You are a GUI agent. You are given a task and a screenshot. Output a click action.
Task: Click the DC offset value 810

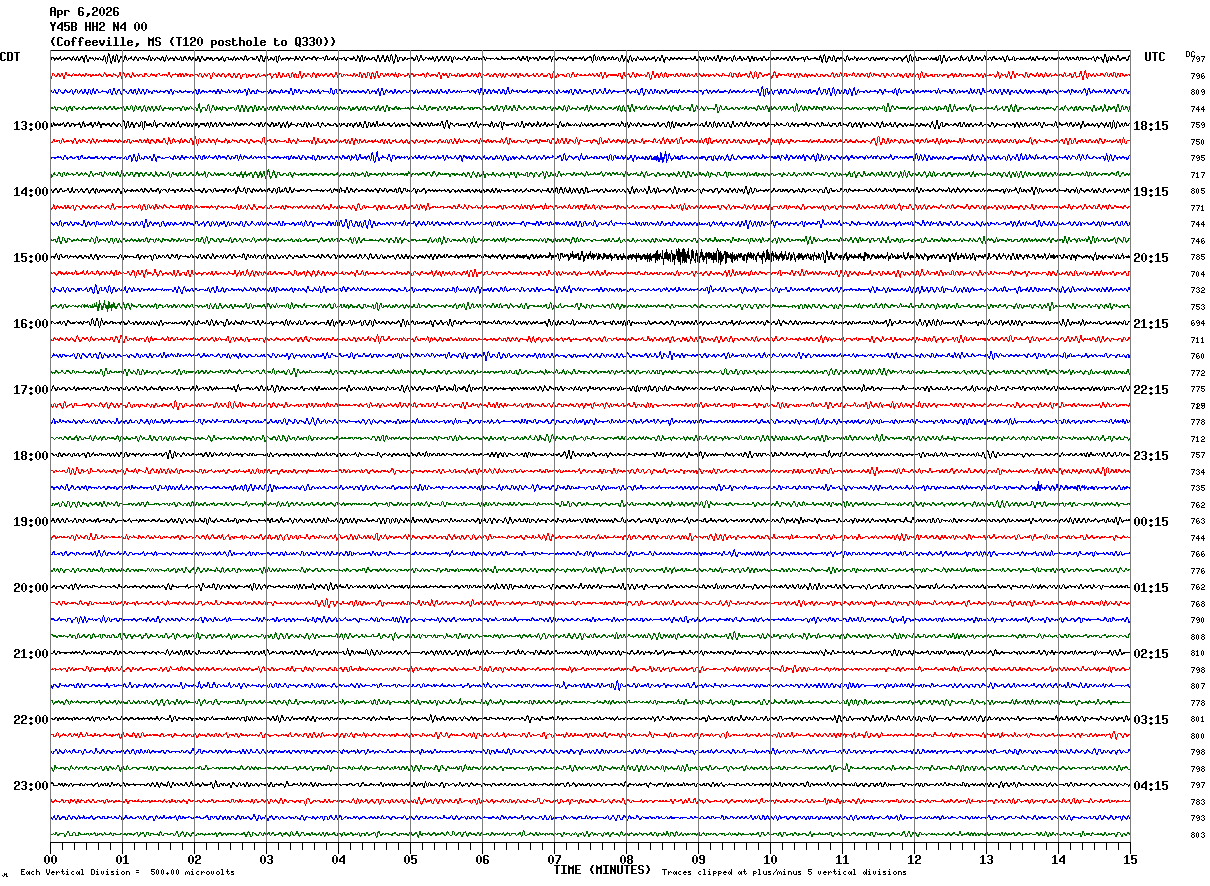click(x=1197, y=653)
